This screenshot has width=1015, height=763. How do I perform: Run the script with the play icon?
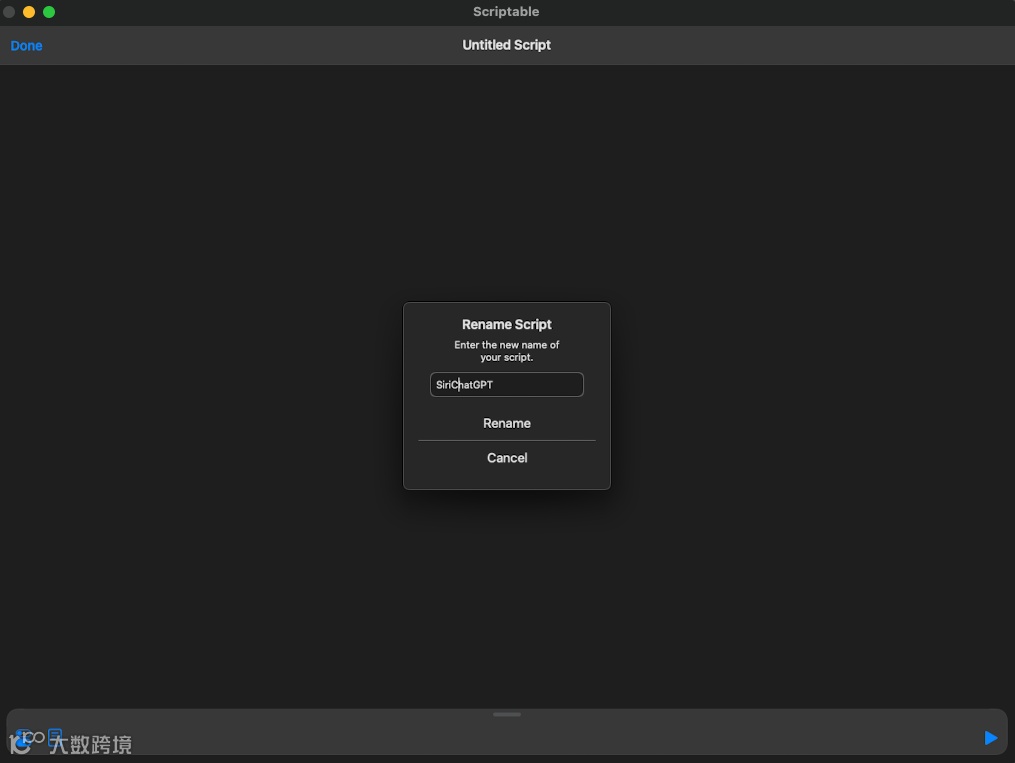[990, 738]
